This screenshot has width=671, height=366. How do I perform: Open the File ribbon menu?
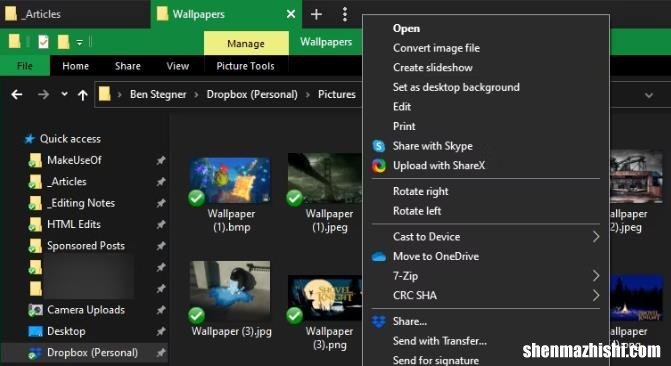coord(25,66)
